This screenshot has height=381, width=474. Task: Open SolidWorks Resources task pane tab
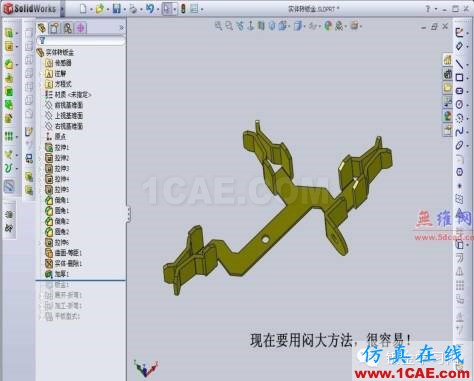click(x=447, y=60)
